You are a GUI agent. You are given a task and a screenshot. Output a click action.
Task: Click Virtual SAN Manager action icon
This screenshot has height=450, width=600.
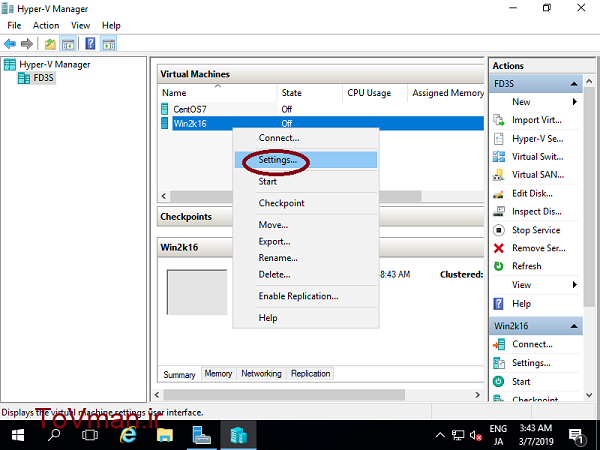499,175
